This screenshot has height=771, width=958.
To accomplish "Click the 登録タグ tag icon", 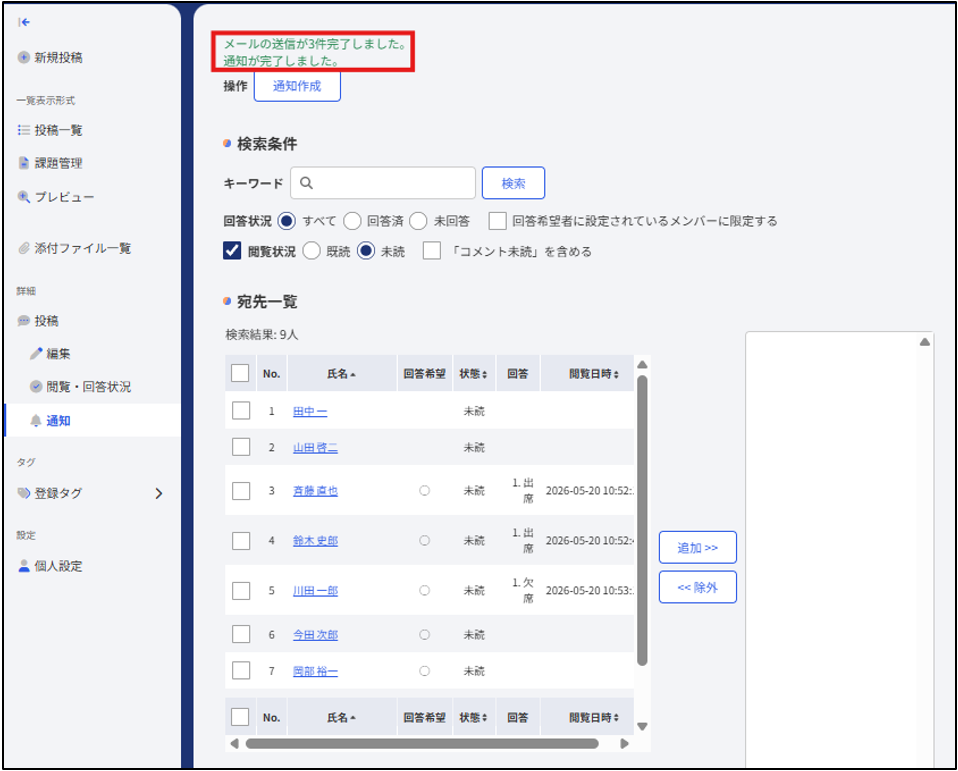I will (24, 493).
